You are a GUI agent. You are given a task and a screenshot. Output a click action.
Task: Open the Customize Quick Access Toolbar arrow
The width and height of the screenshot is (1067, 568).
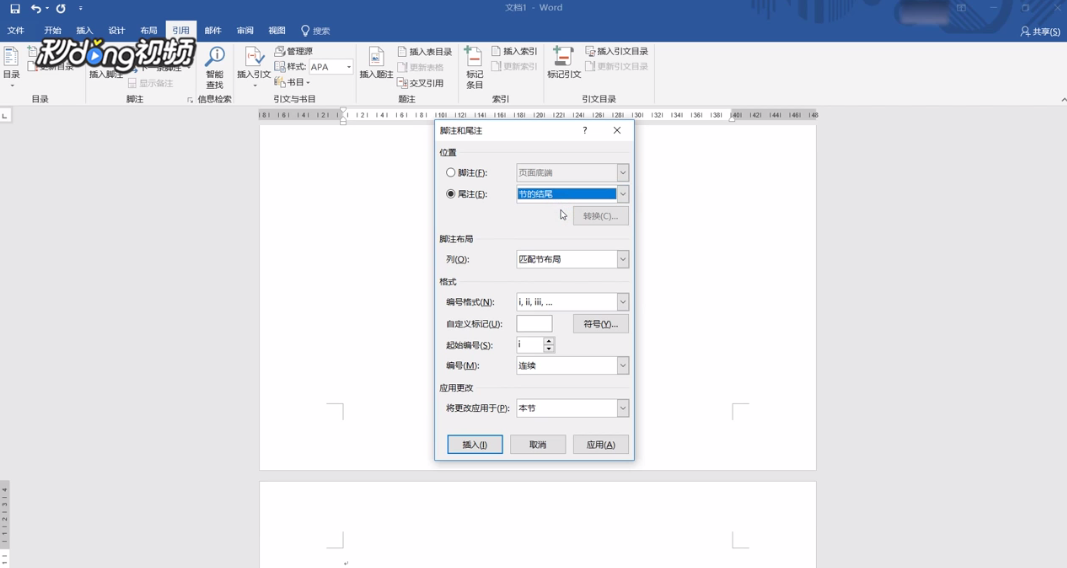(80, 9)
